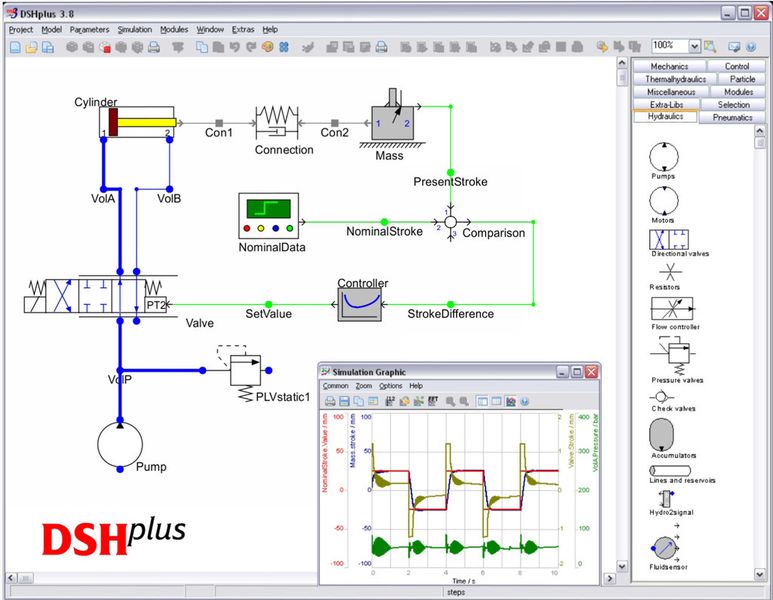Screen dimensions: 773x600
Task: Switch to the Control library tab
Action: click(737, 66)
